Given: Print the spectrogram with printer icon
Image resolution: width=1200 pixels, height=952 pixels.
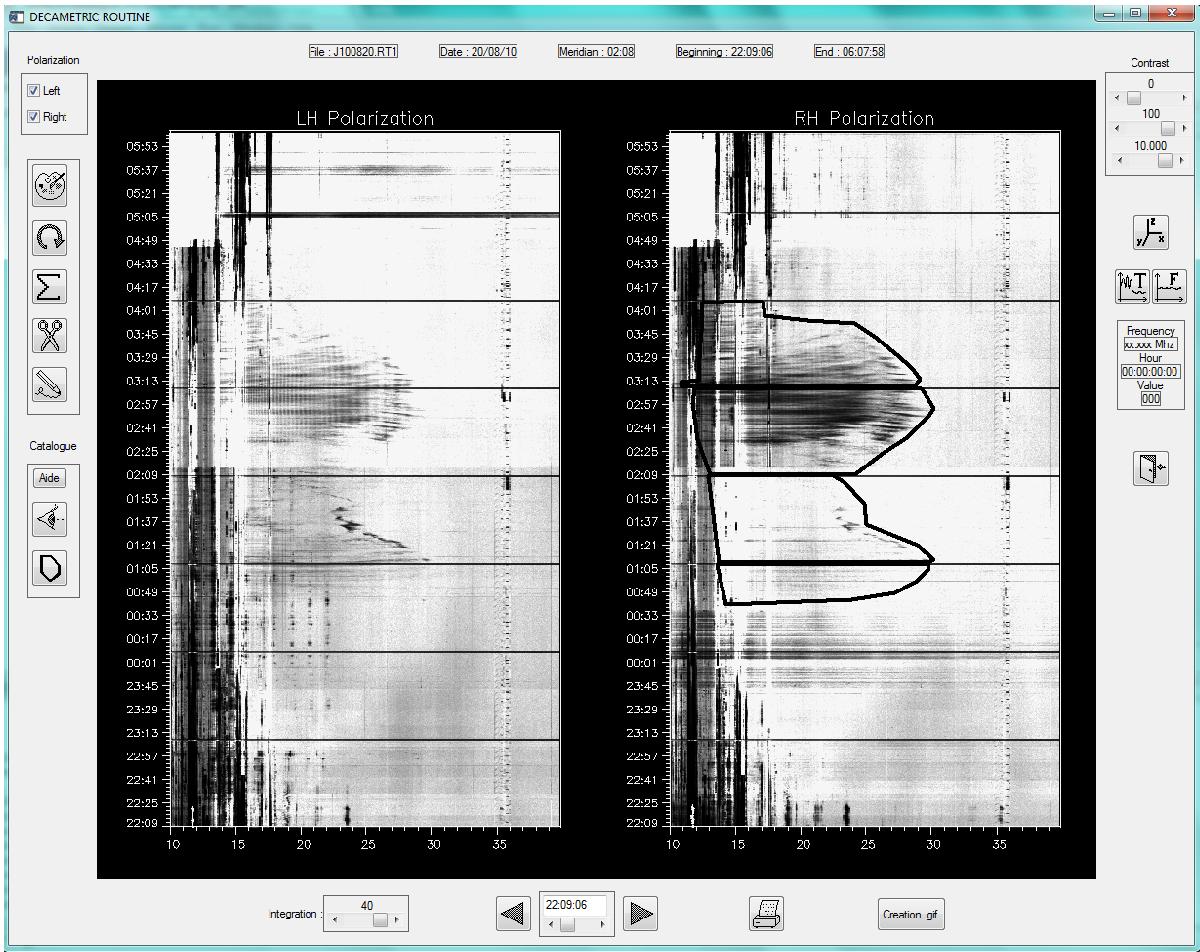Looking at the screenshot, I should pyautogui.click(x=766, y=913).
